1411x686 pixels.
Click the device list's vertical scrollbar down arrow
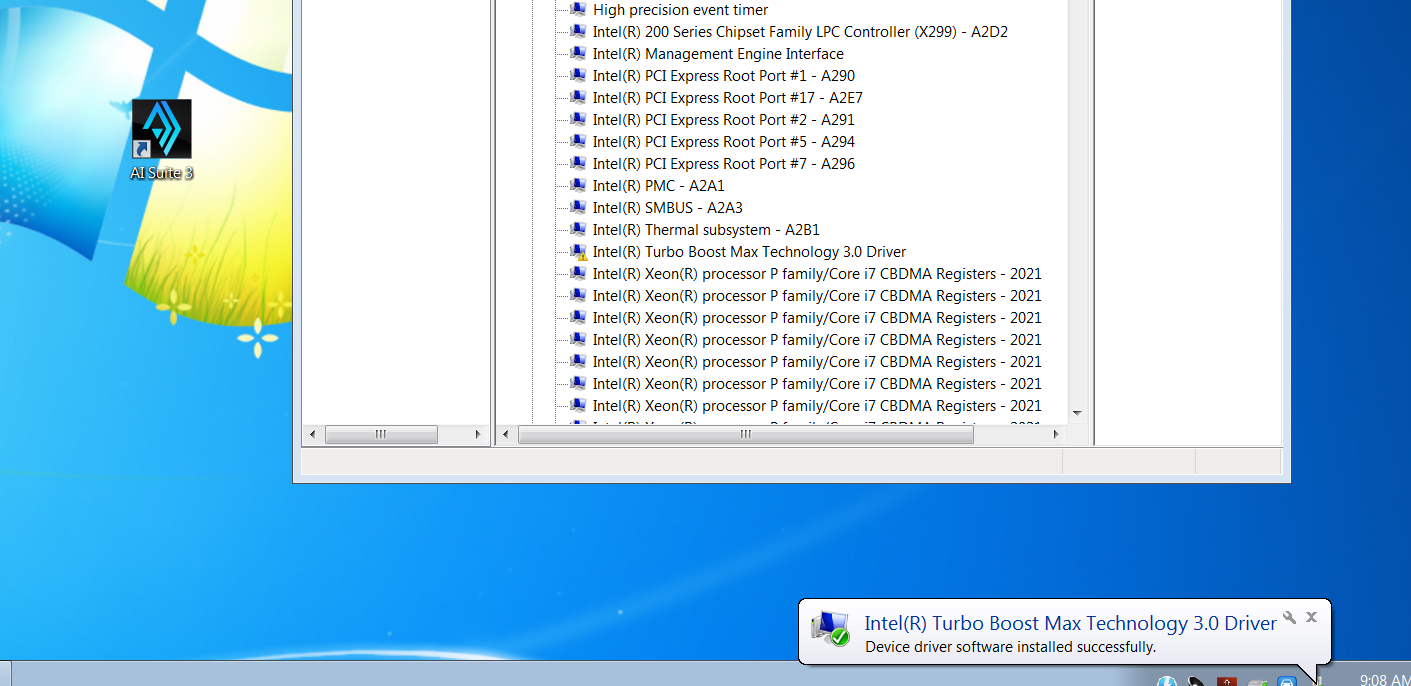[x=1077, y=413]
